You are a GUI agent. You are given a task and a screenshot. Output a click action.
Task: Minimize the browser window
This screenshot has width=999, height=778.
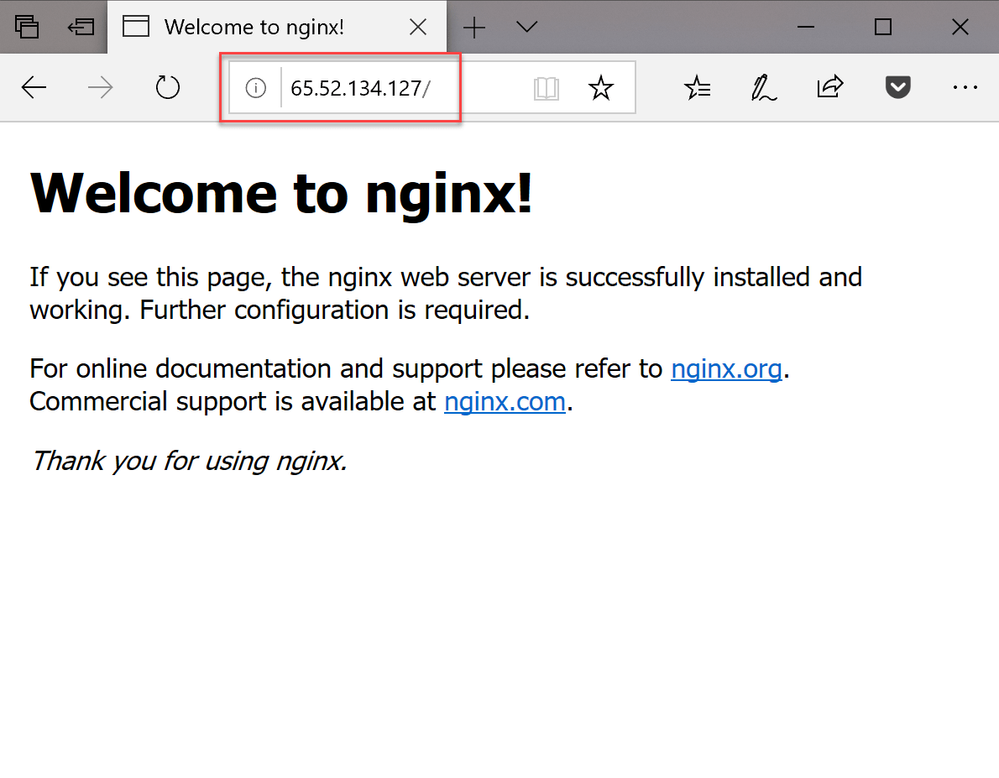coord(806,27)
